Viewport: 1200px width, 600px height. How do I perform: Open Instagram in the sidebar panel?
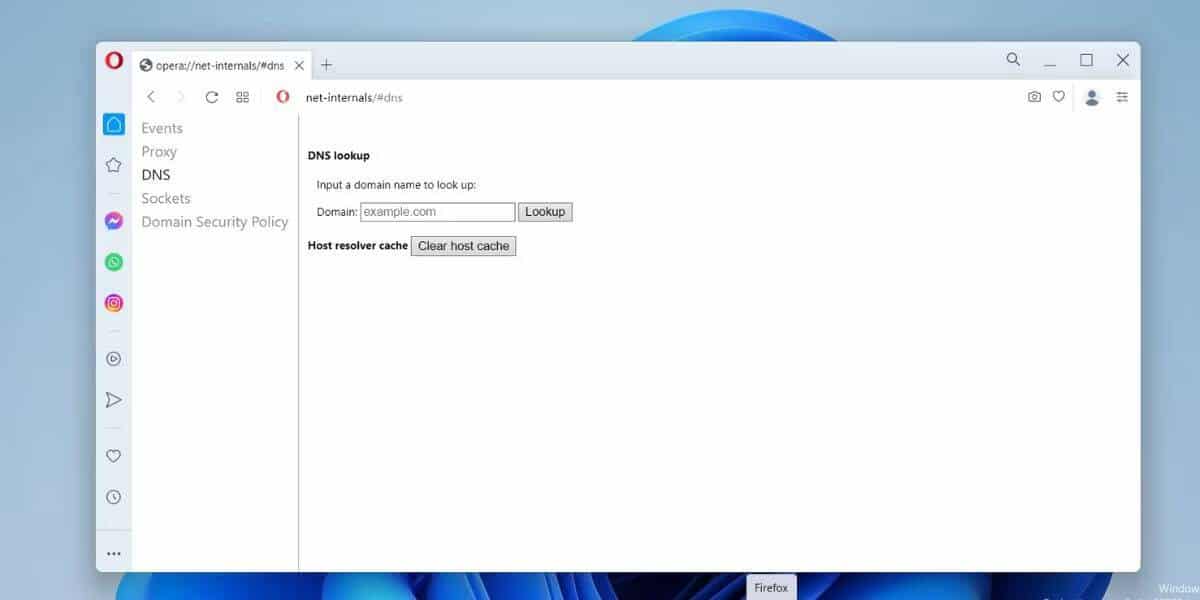[114, 303]
